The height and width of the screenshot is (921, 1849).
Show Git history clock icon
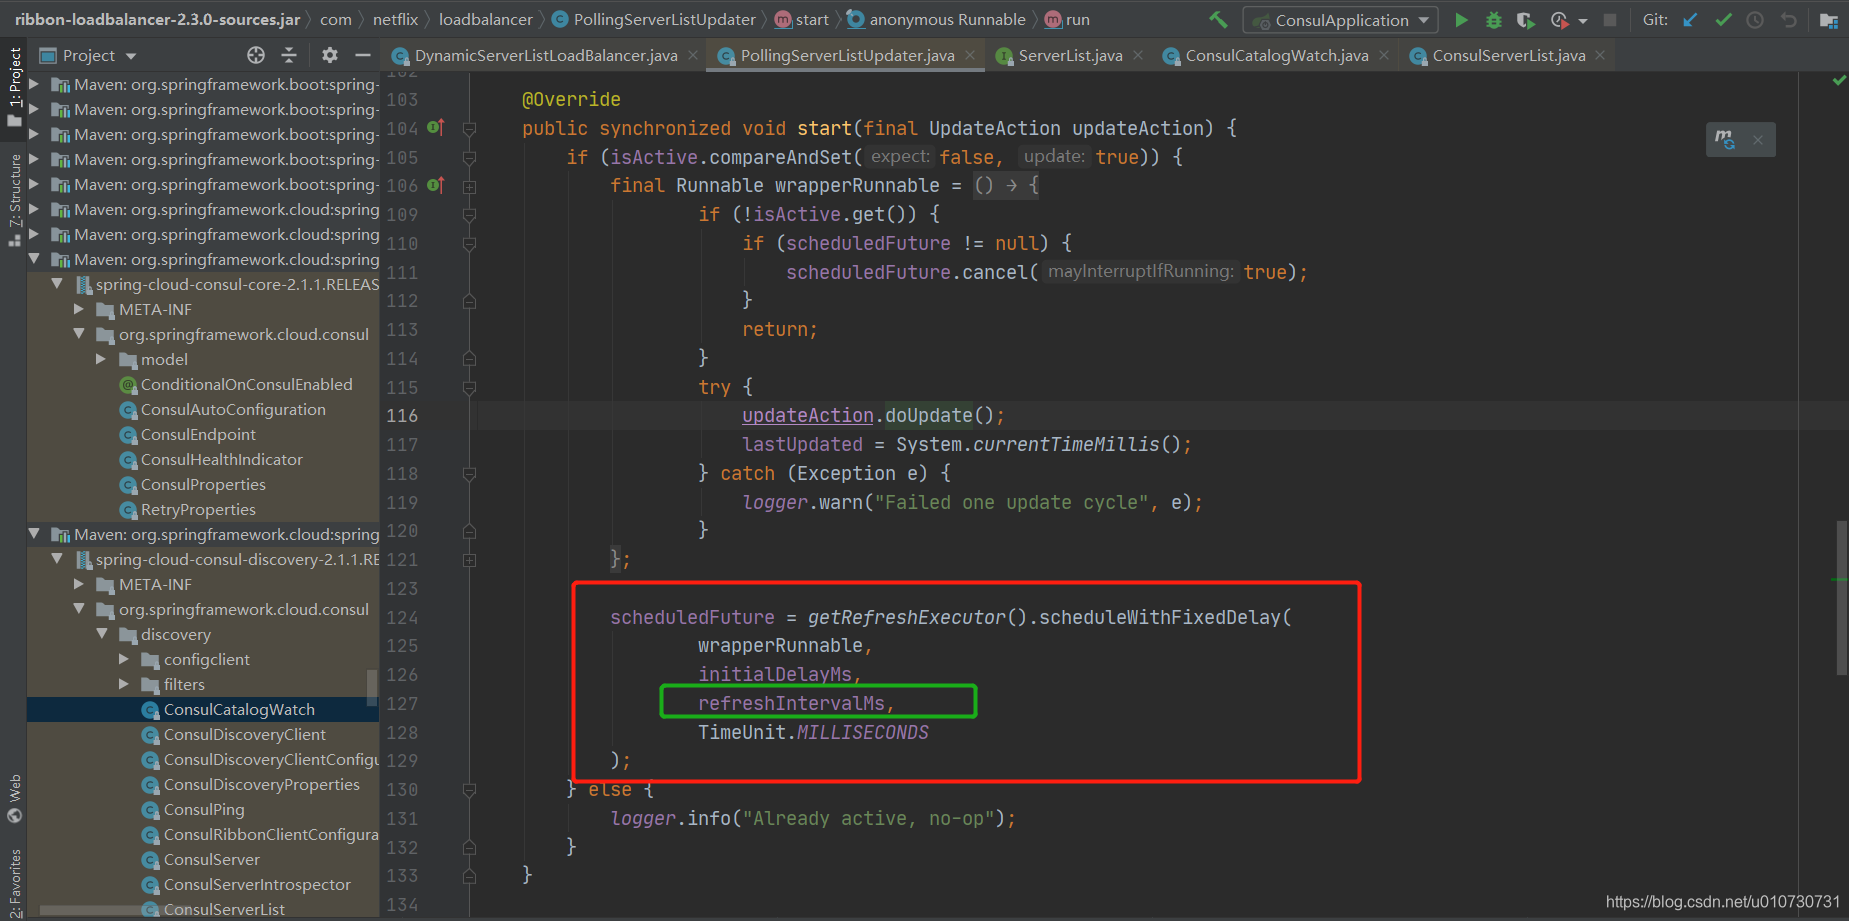[1755, 20]
